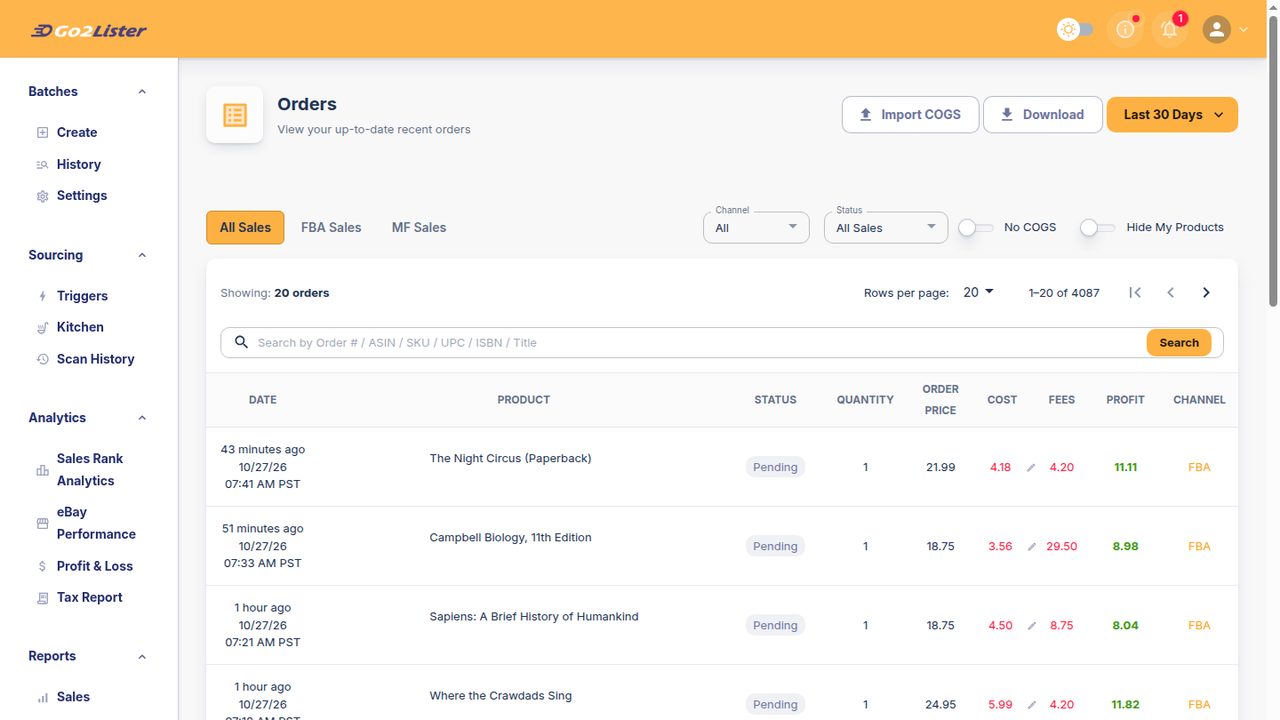Select the All Sales tab
1280x720 pixels.
click(245, 227)
